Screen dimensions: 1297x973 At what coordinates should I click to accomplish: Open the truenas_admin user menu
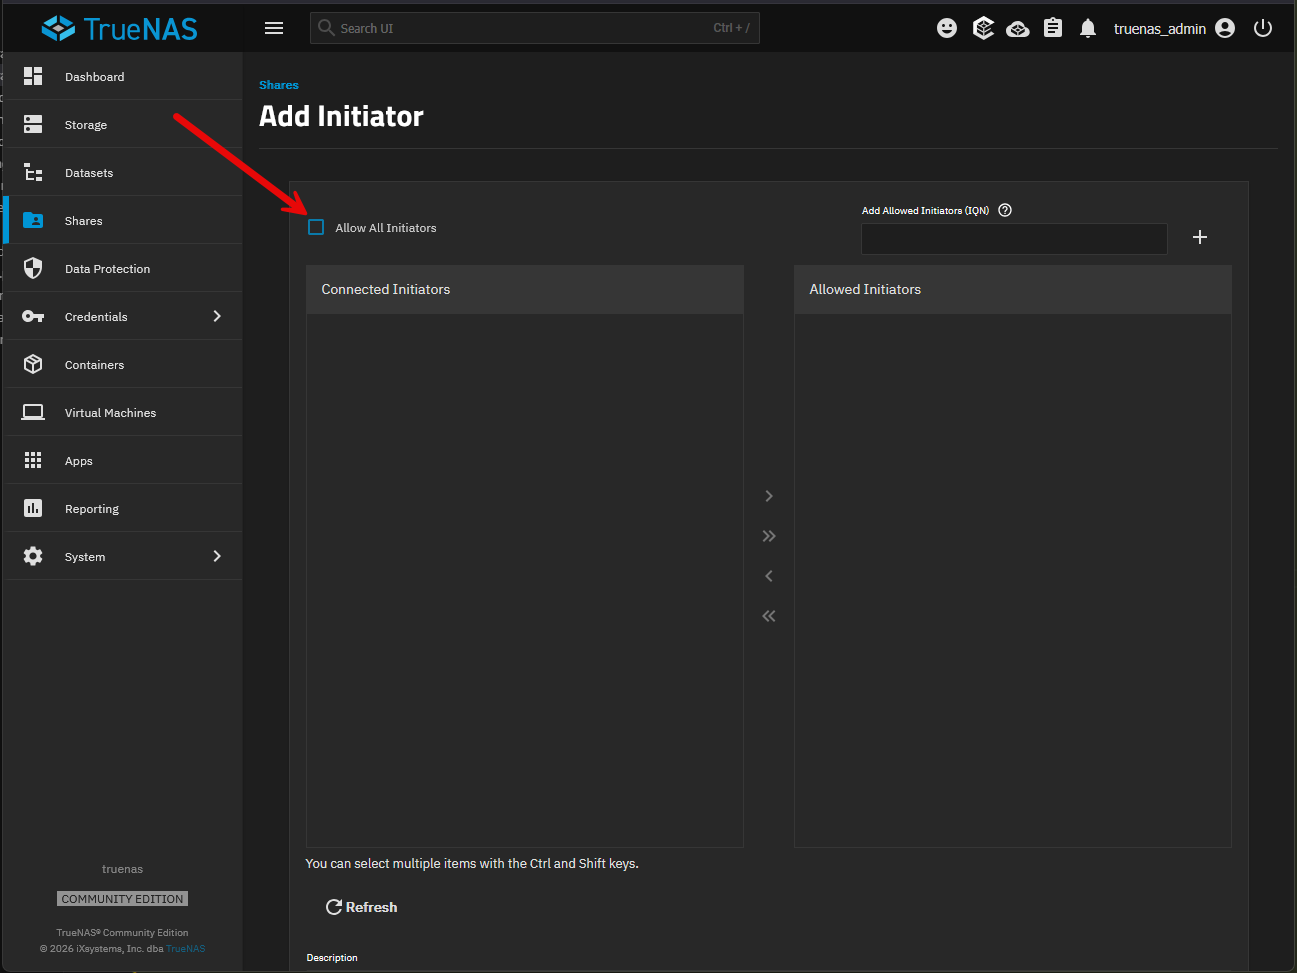1174,28
